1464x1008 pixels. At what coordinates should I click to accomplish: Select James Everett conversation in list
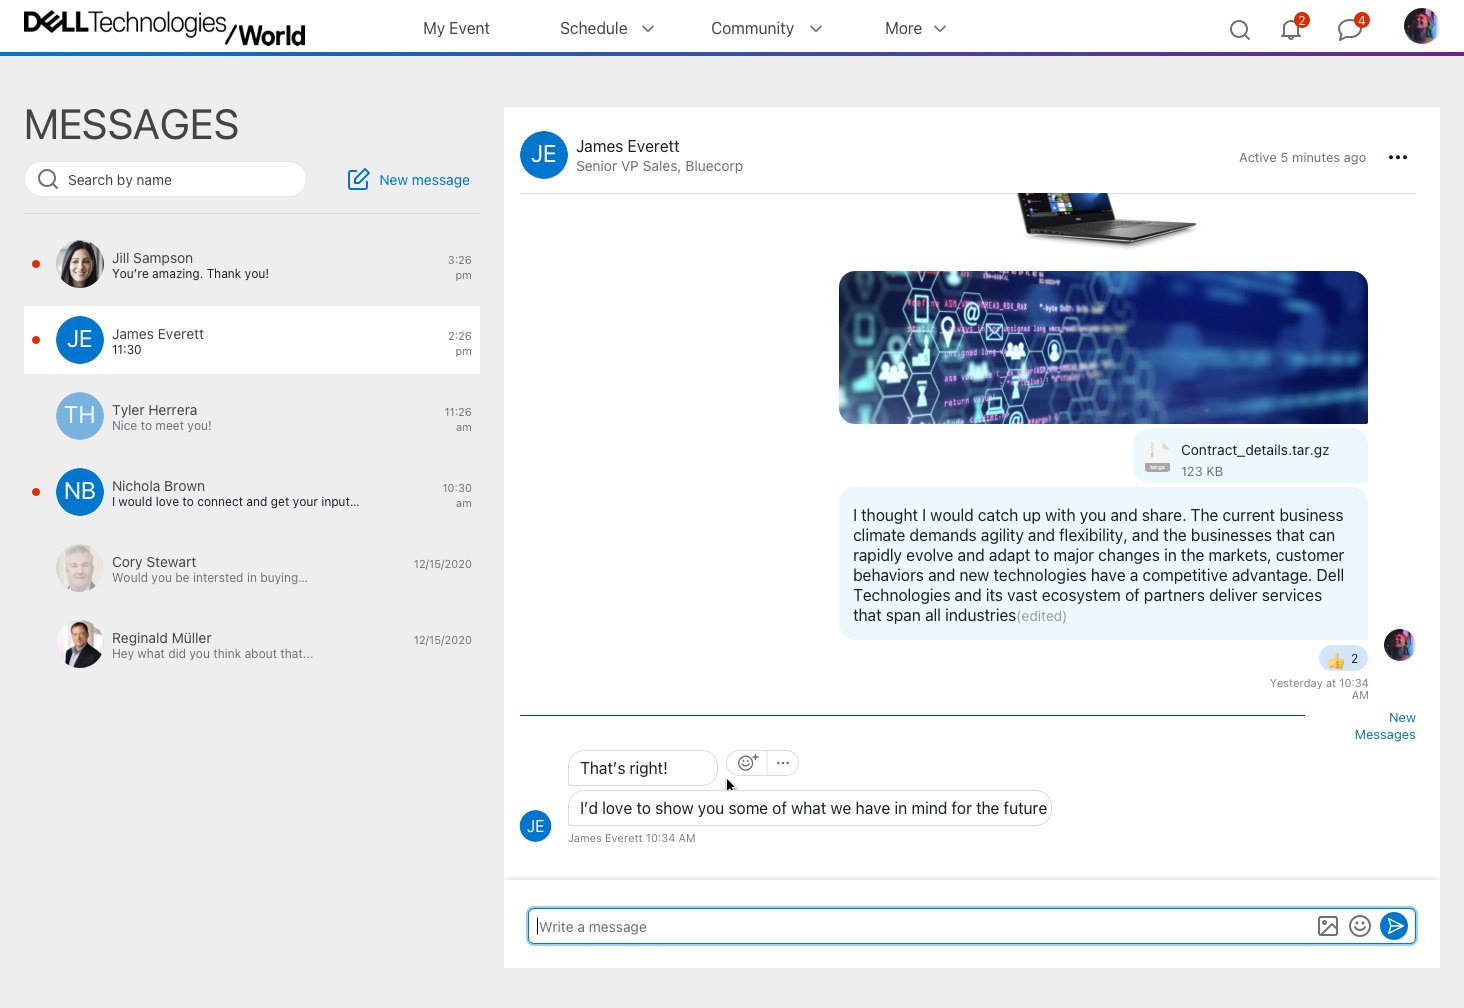click(252, 340)
